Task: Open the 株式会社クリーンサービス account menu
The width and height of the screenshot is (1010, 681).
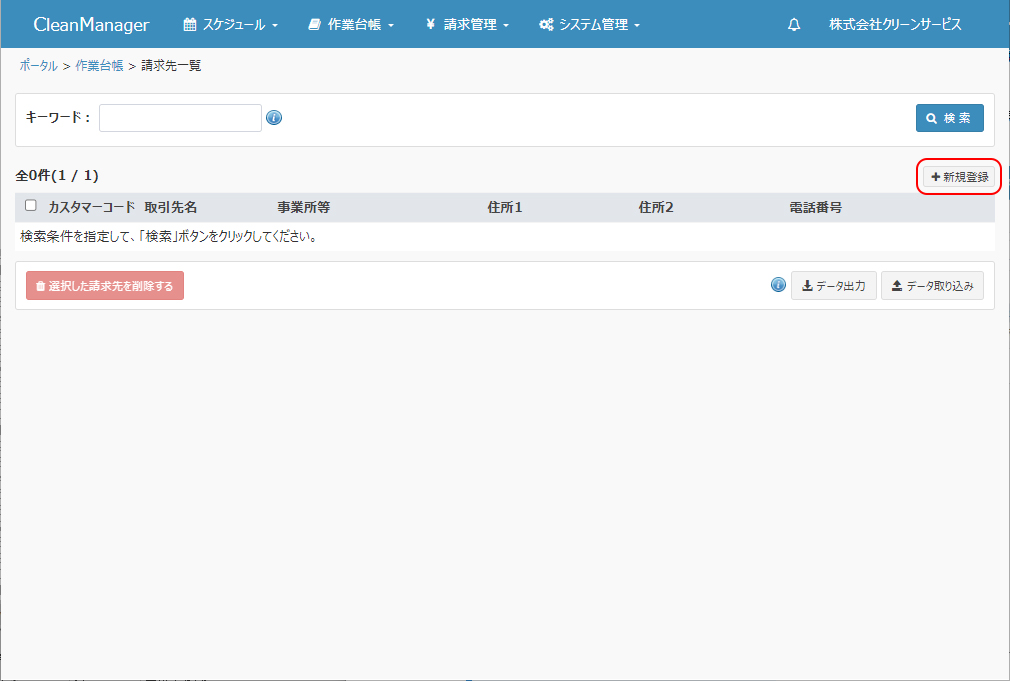Action: [x=895, y=25]
